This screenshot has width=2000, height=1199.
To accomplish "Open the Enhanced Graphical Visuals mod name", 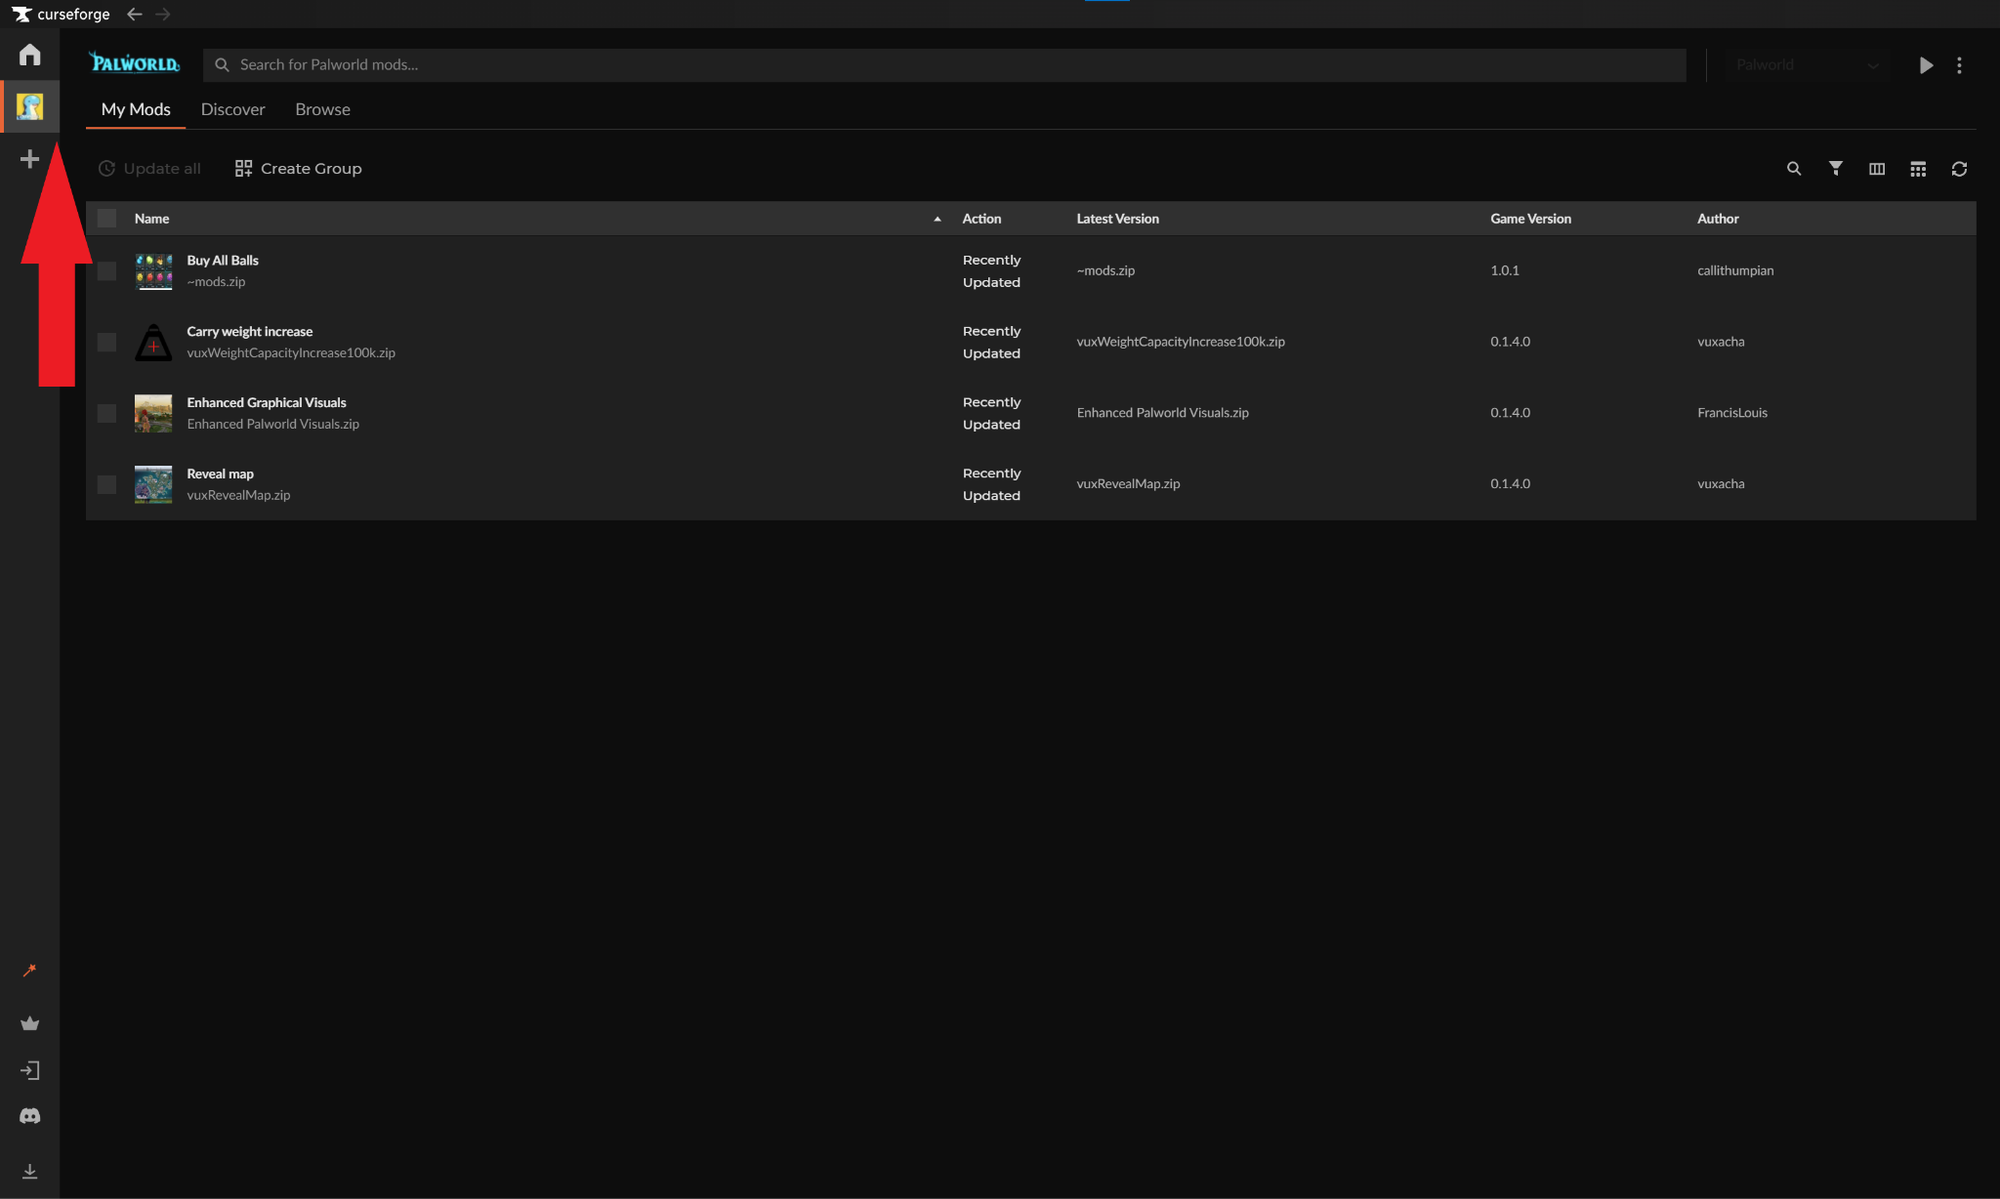I will point(266,402).
